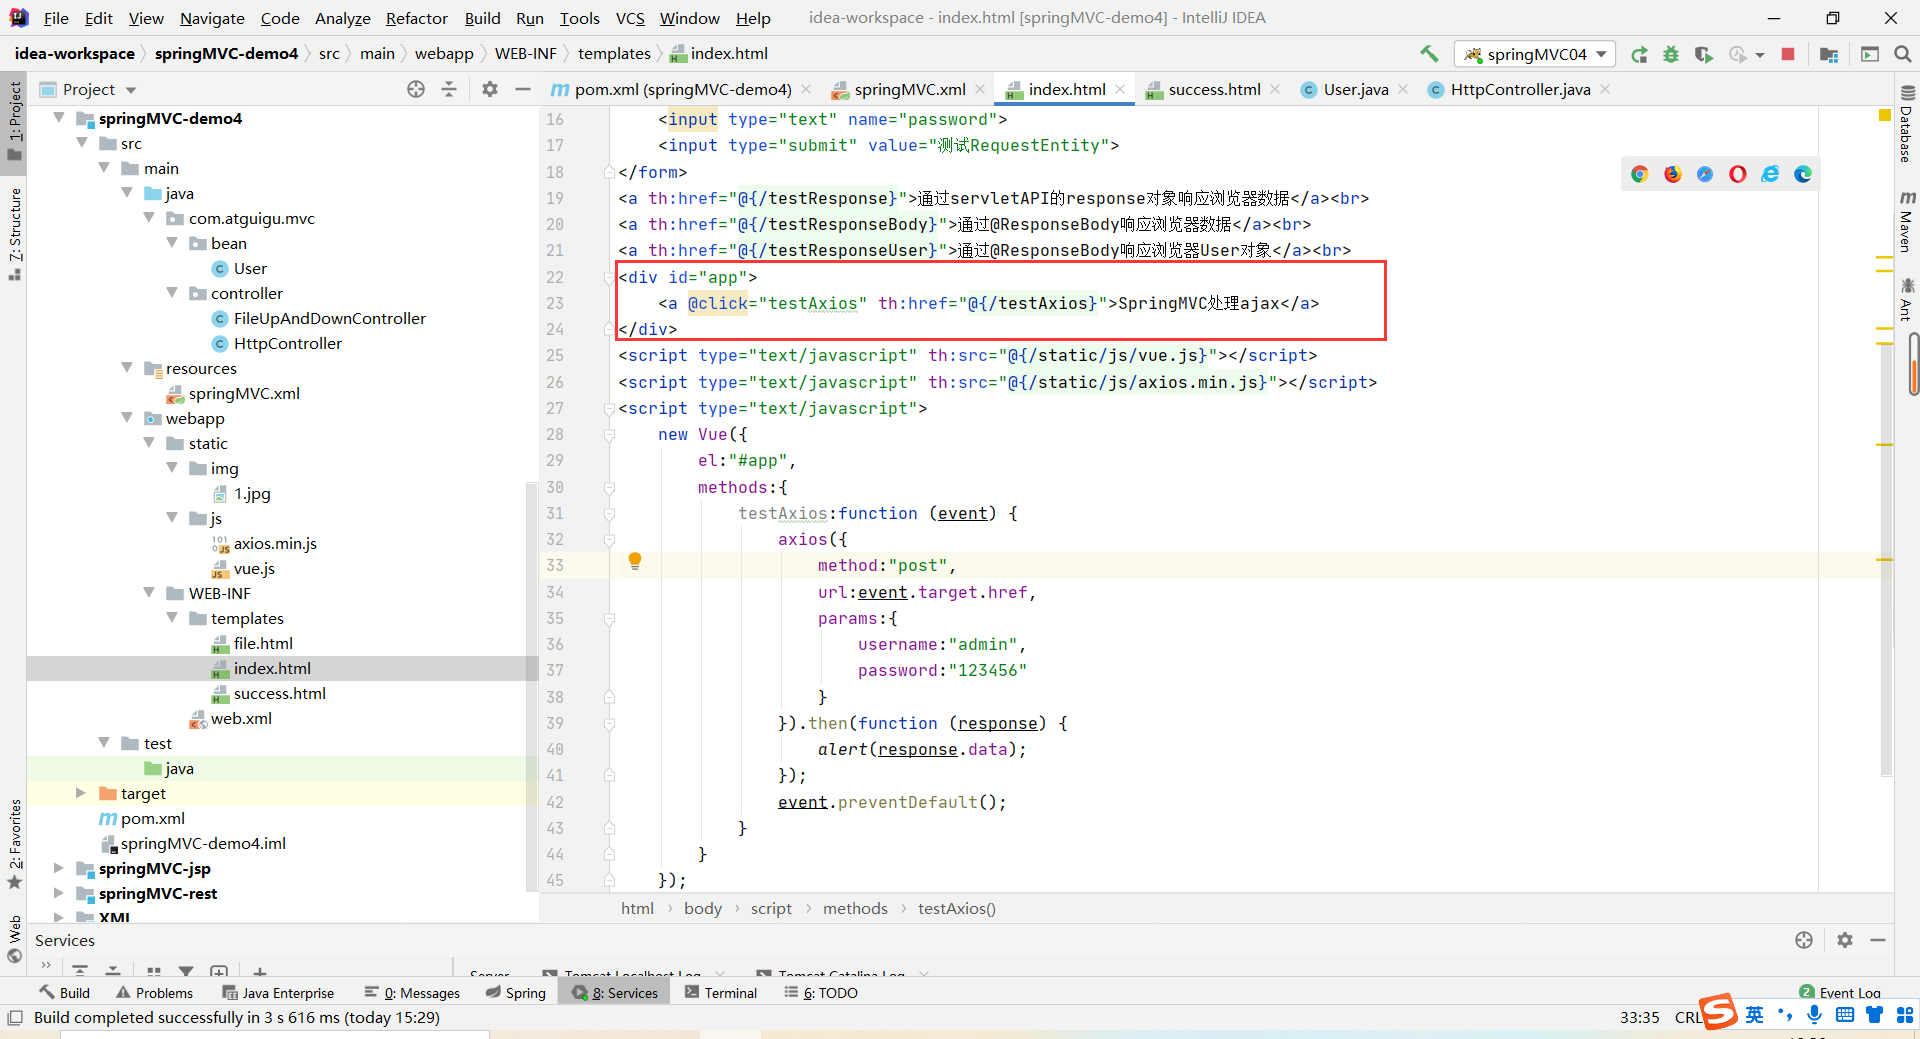
Task: Toggle the Favorites tool window side button
Action: click(14, 844)
